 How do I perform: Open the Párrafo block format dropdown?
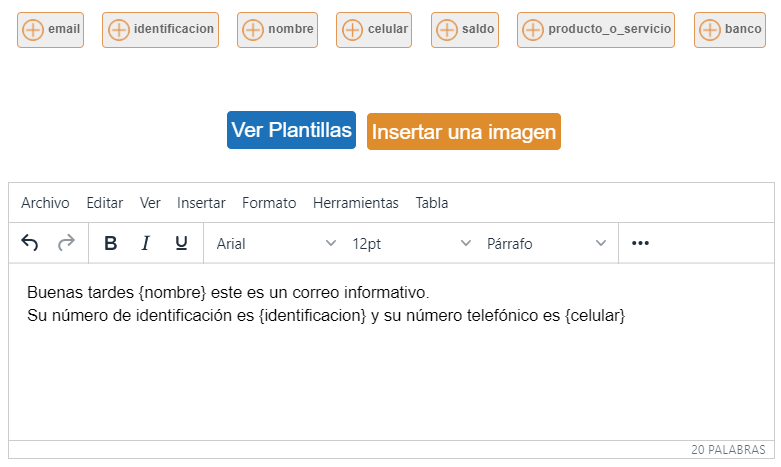pos(546,243)
